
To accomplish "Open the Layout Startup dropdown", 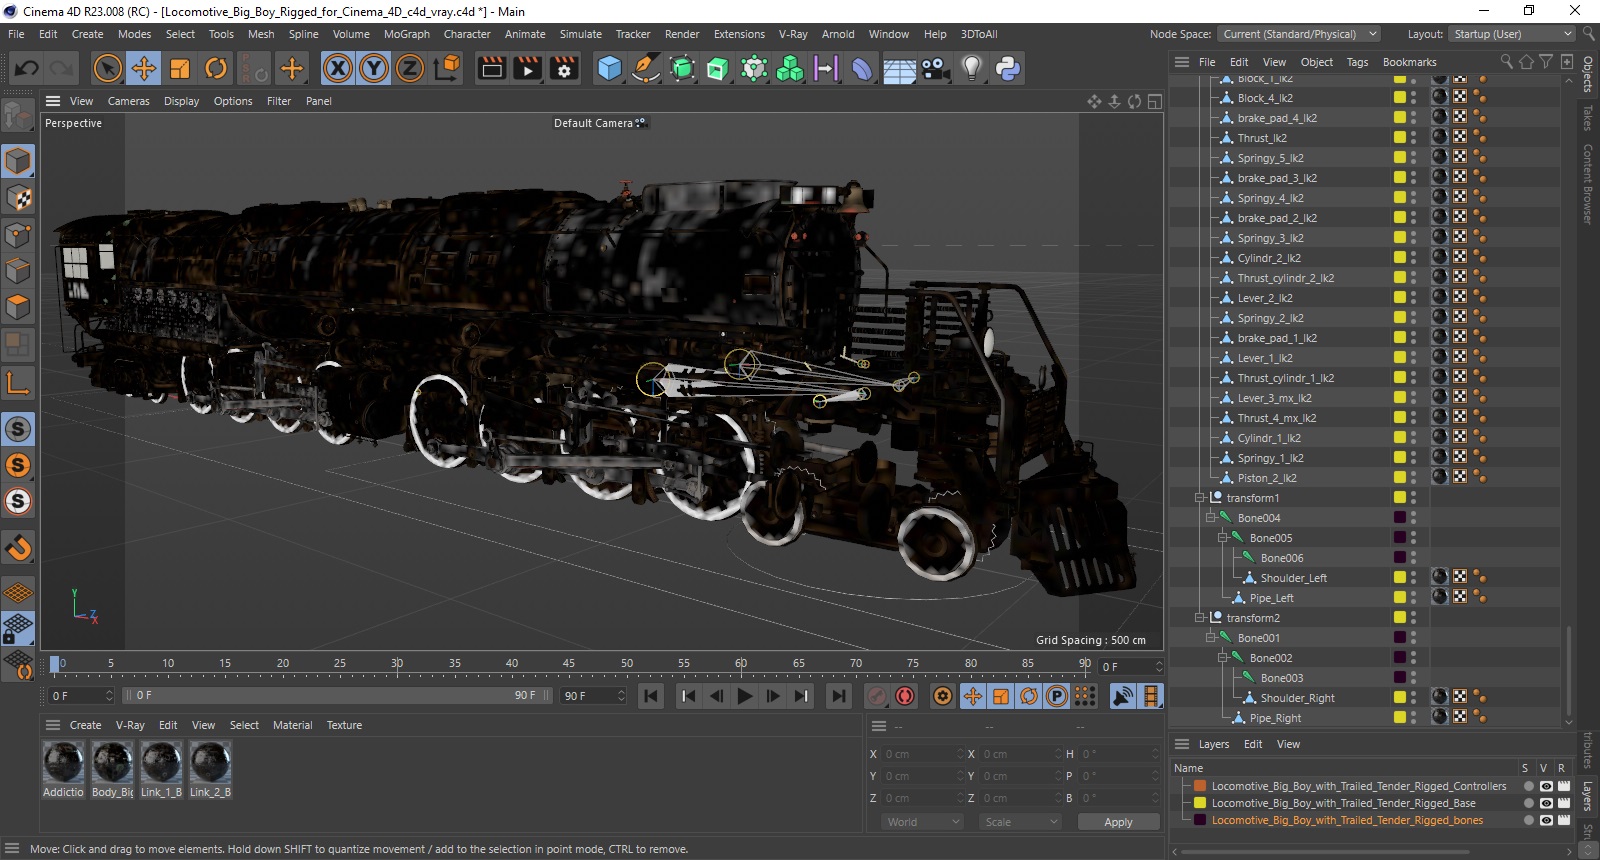I will [1510, 34].
